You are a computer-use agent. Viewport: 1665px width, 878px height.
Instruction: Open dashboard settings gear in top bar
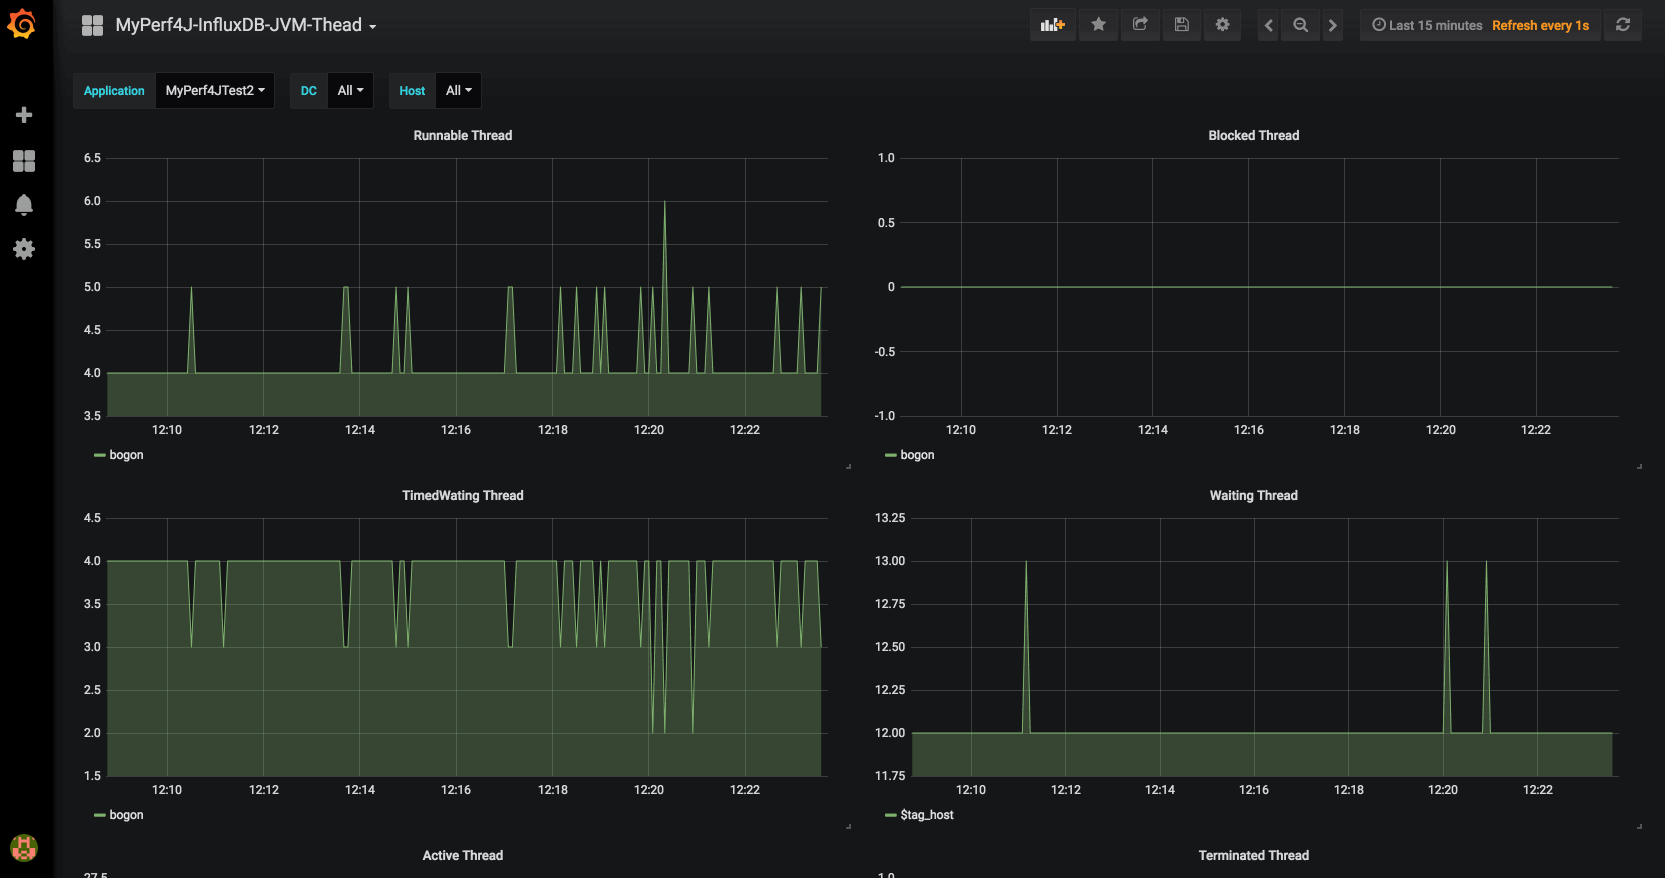[x=1222, y=25]
